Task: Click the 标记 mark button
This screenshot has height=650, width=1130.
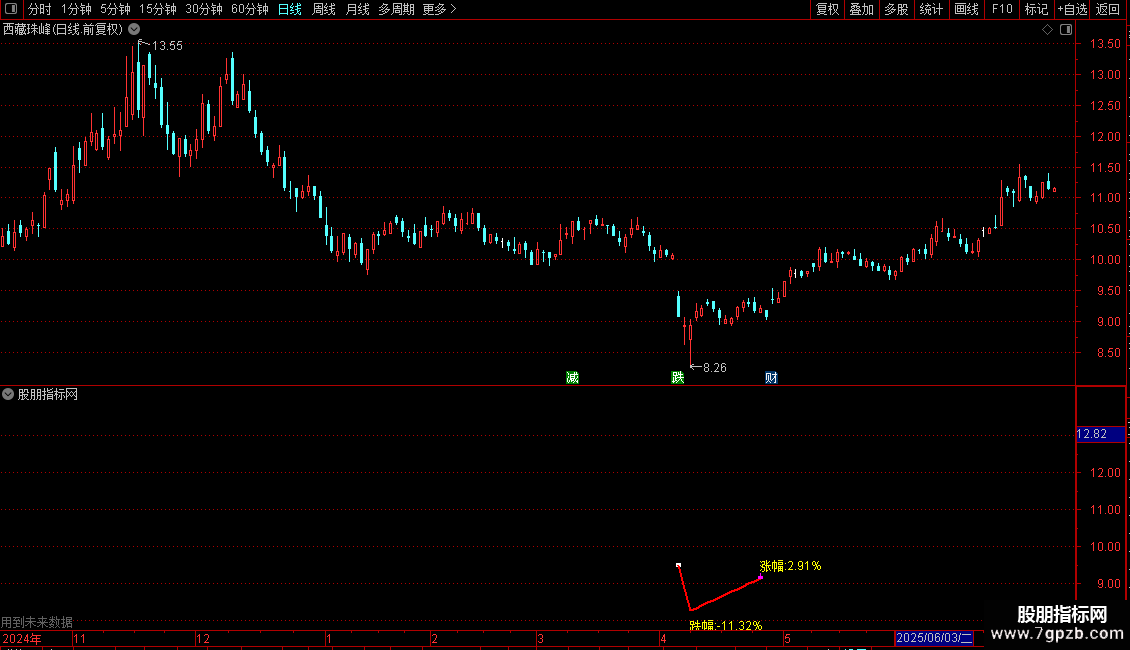Action: tap(1036, 9)
